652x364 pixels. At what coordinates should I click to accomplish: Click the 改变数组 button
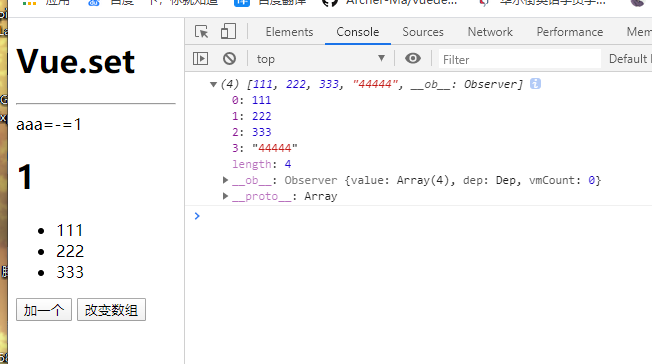(111, 310)
